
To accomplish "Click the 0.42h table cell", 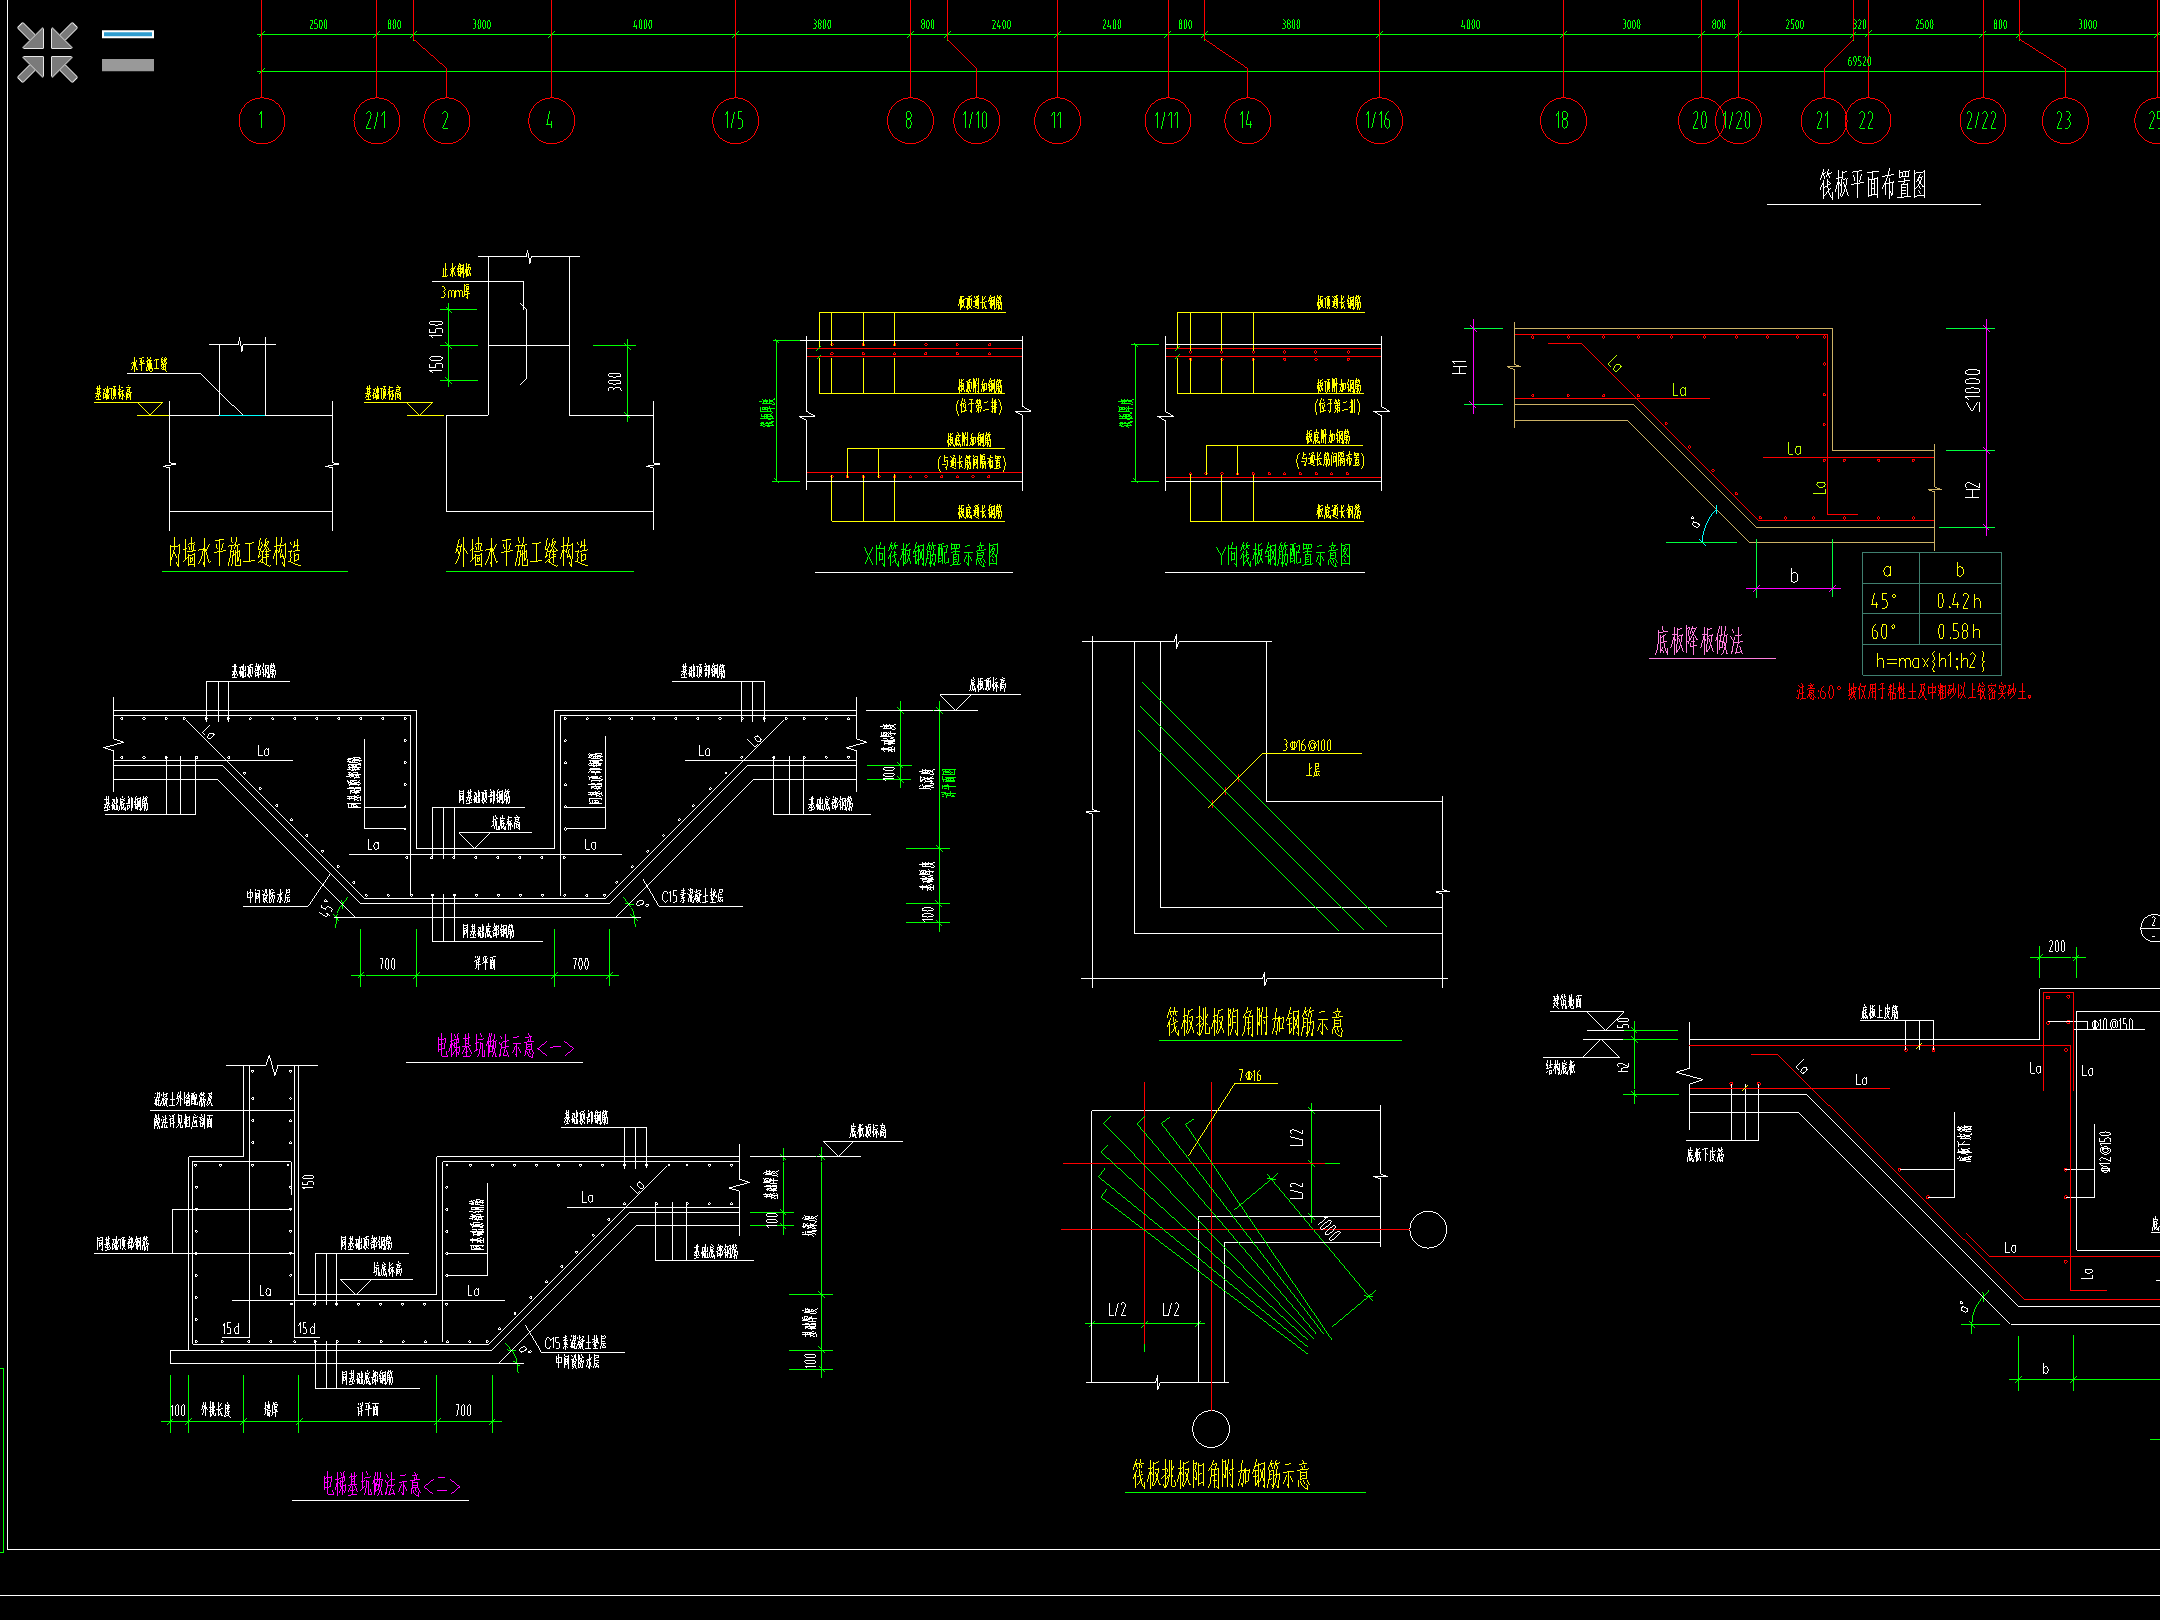I will (1959, 601).
